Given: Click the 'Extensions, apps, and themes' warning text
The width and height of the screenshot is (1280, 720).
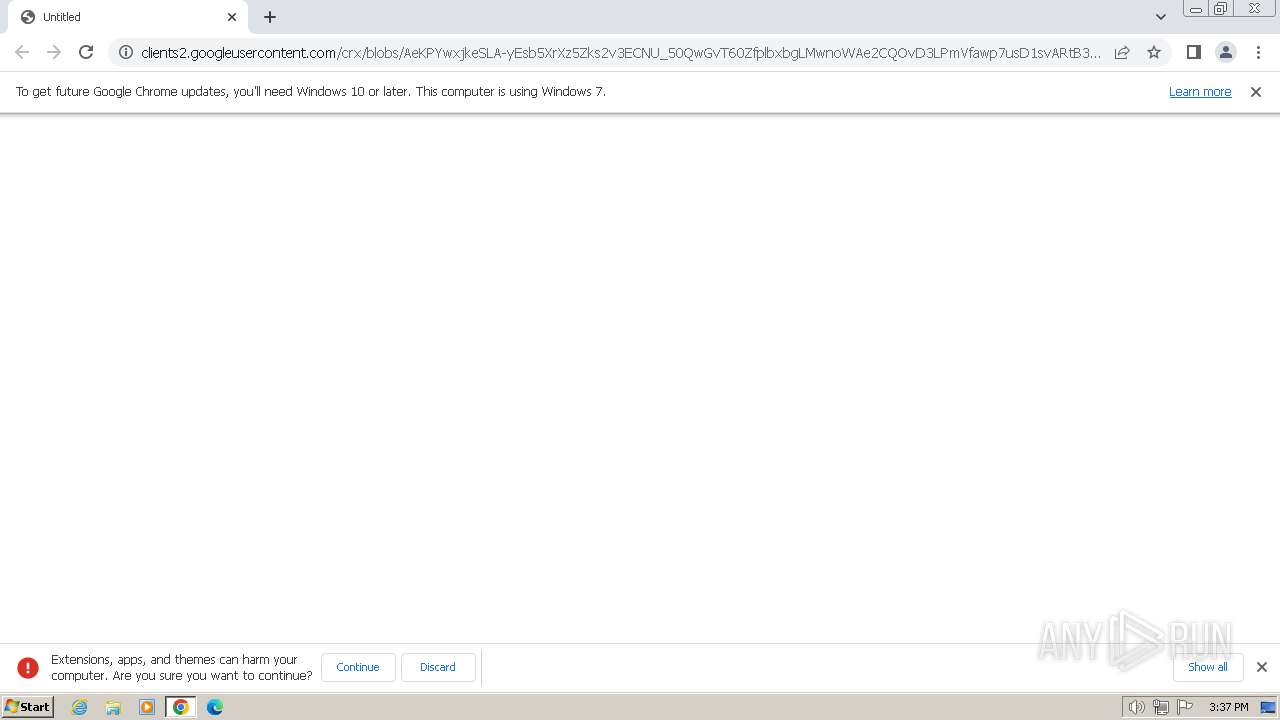Looking at the screenshot, I should pyautogui.click(x=182, y=667).
